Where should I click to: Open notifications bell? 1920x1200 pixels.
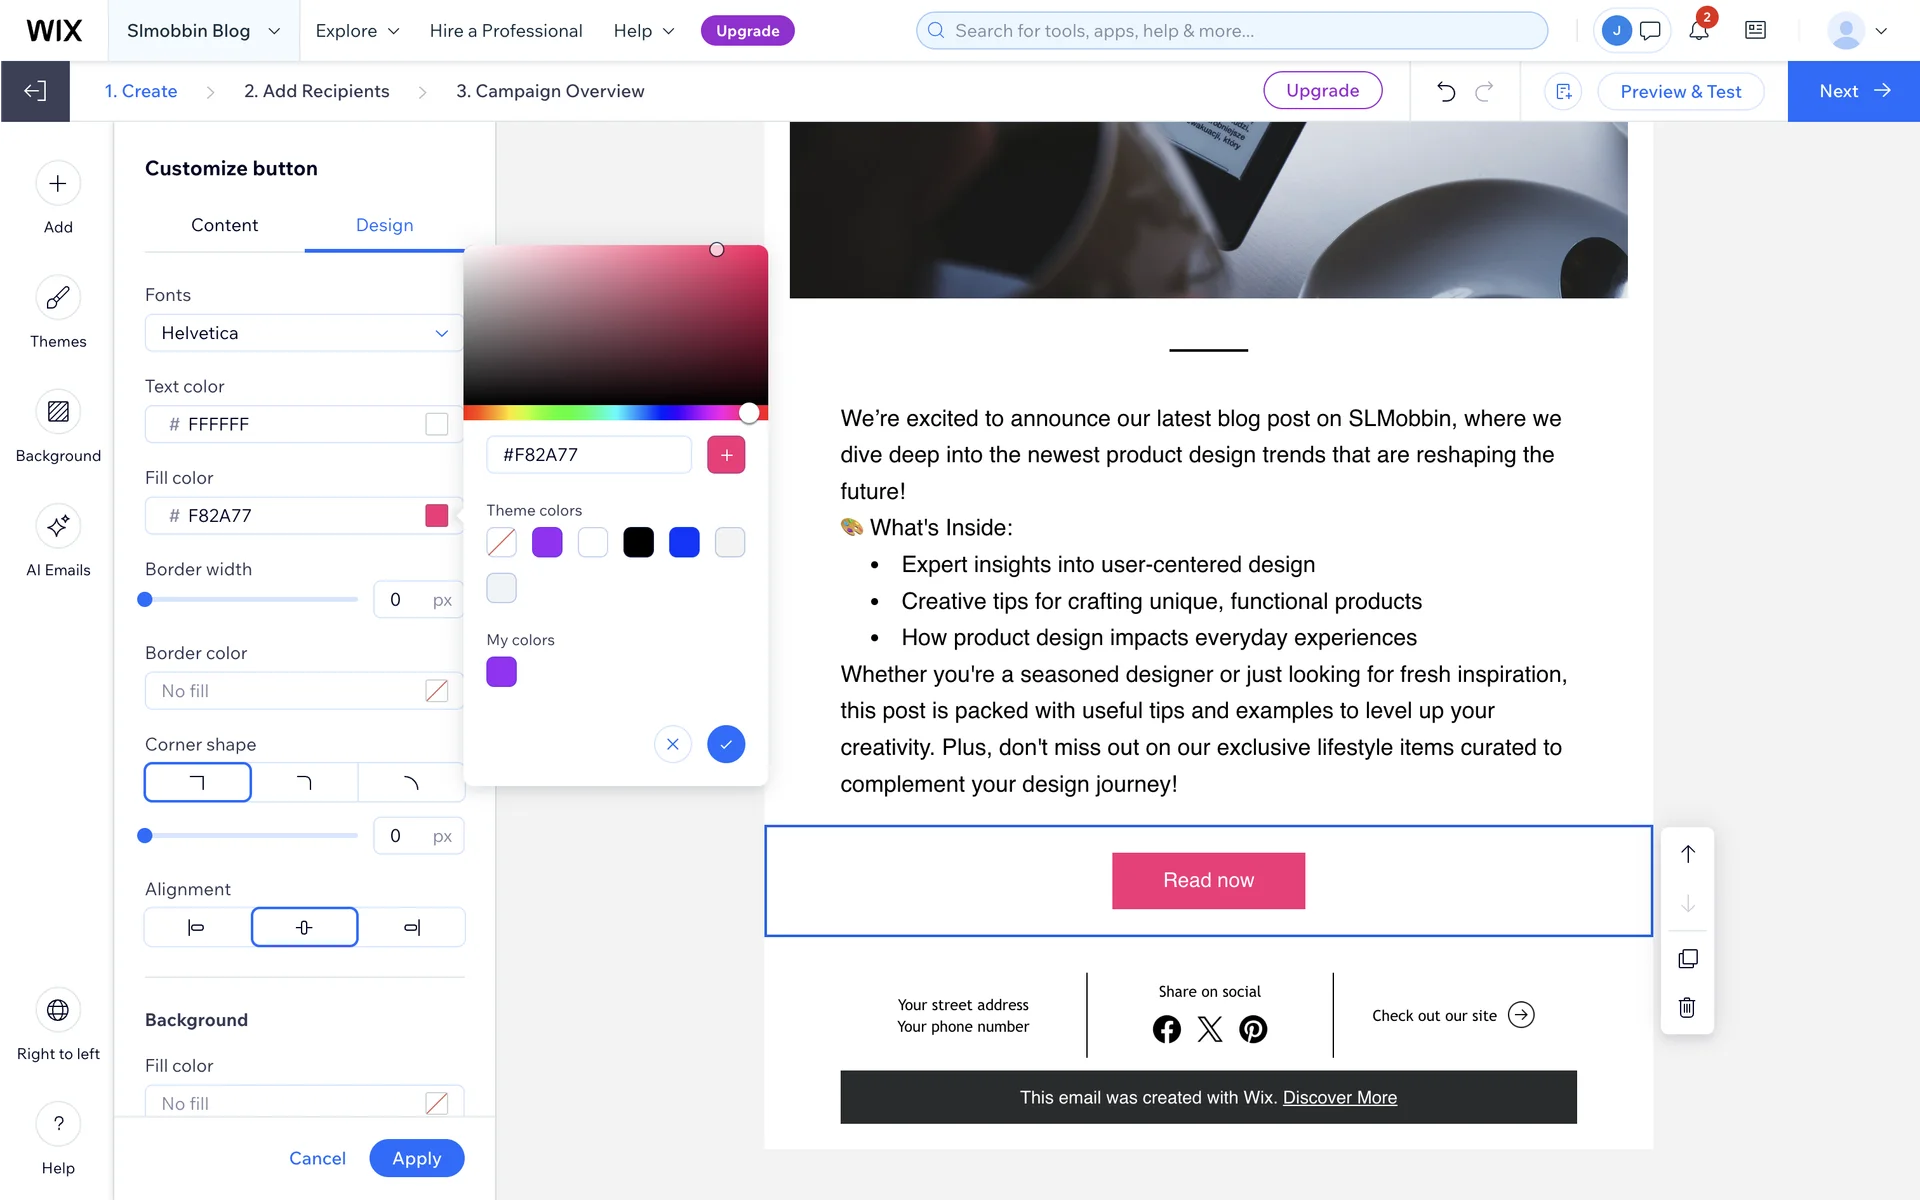tap(1698, 30)
